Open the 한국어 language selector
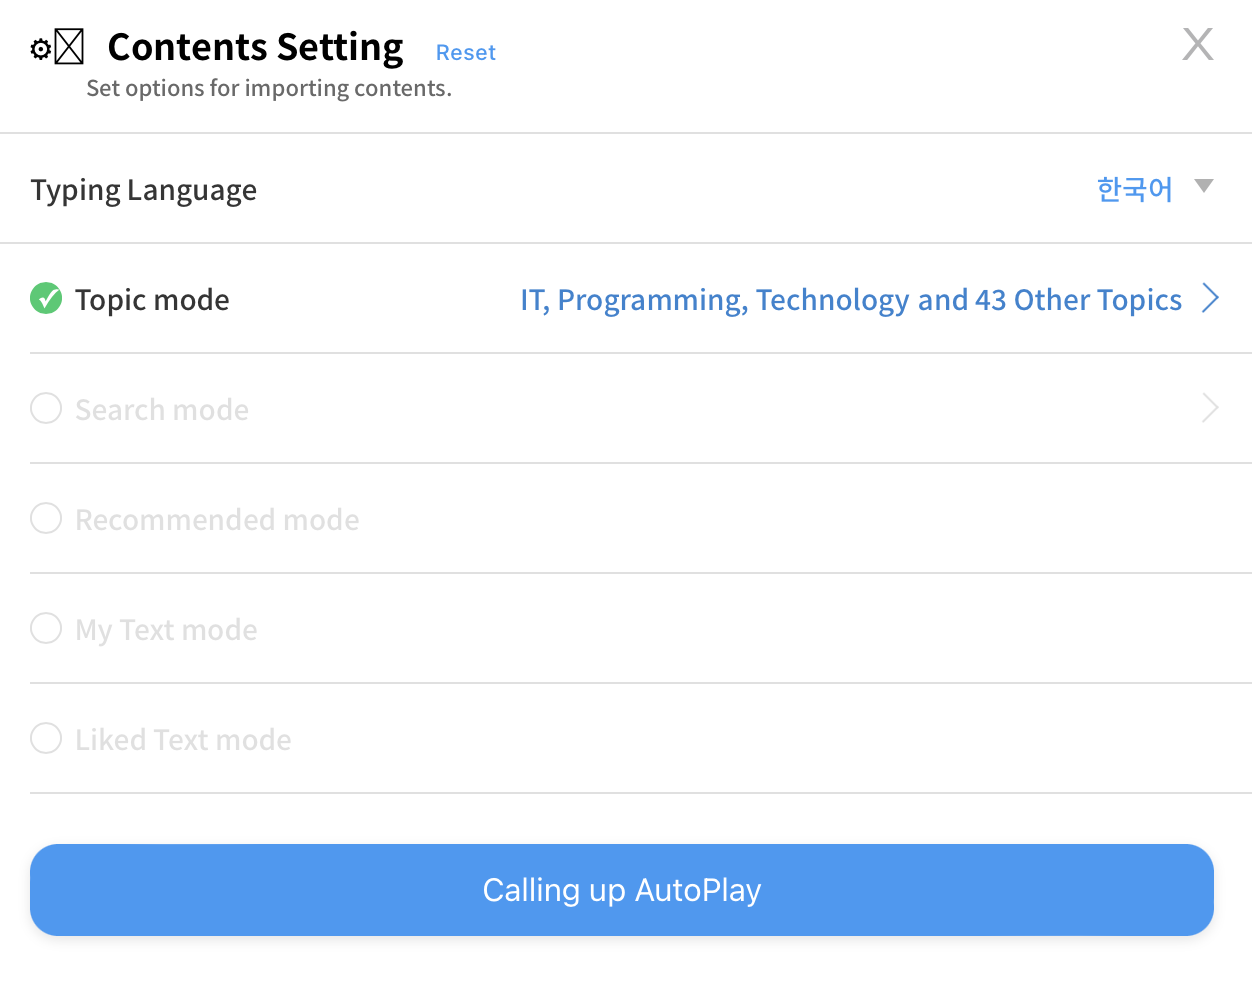This screenshot has width=1252, height=984. (1135, 189)
